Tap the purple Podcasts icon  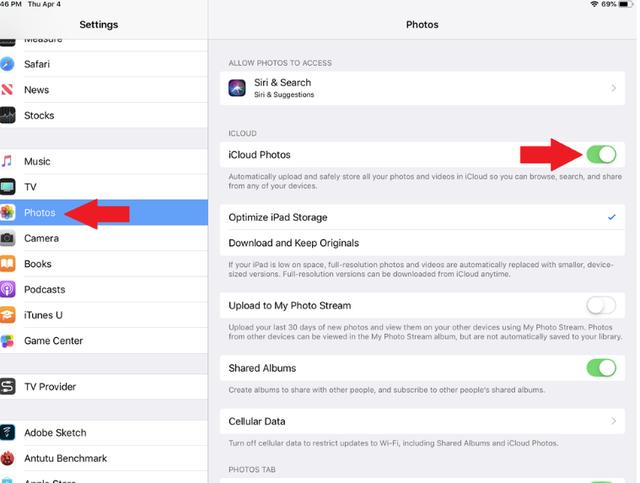(x=7, y=289)
